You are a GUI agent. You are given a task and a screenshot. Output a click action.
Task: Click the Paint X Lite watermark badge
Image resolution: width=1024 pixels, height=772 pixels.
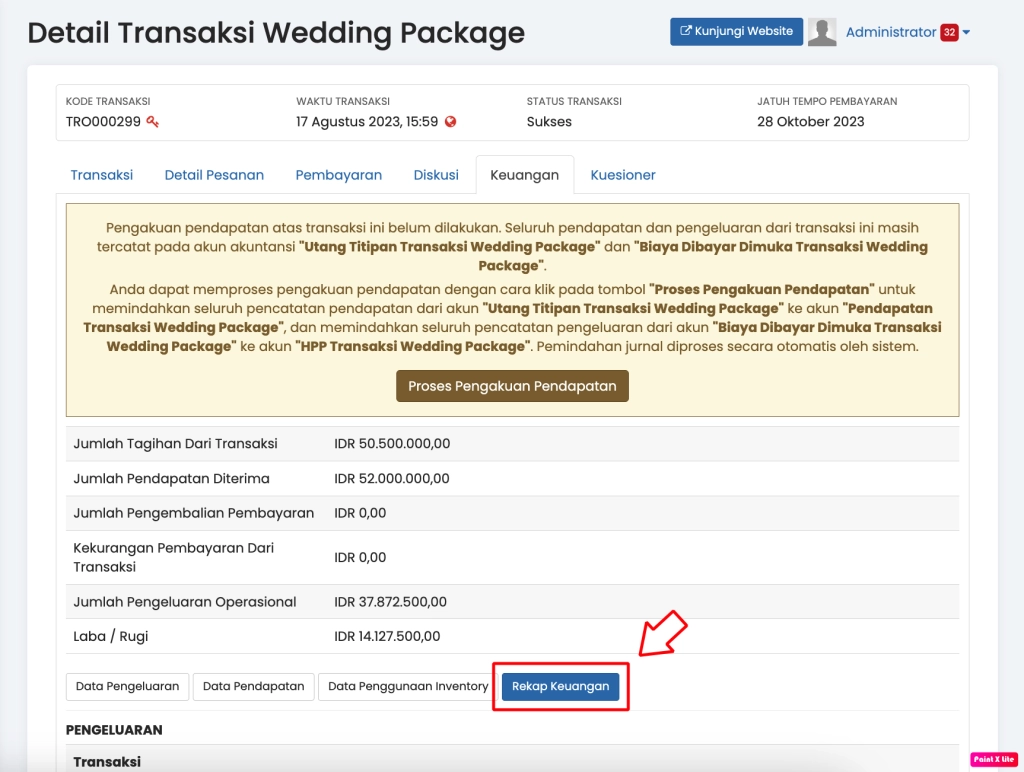pos(992,759)
